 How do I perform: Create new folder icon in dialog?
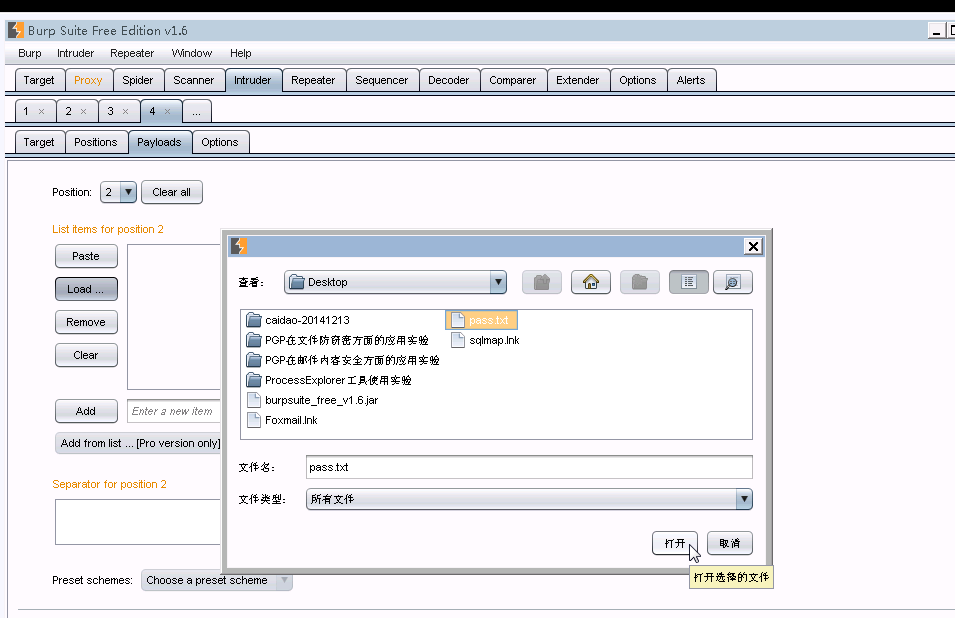640,282
